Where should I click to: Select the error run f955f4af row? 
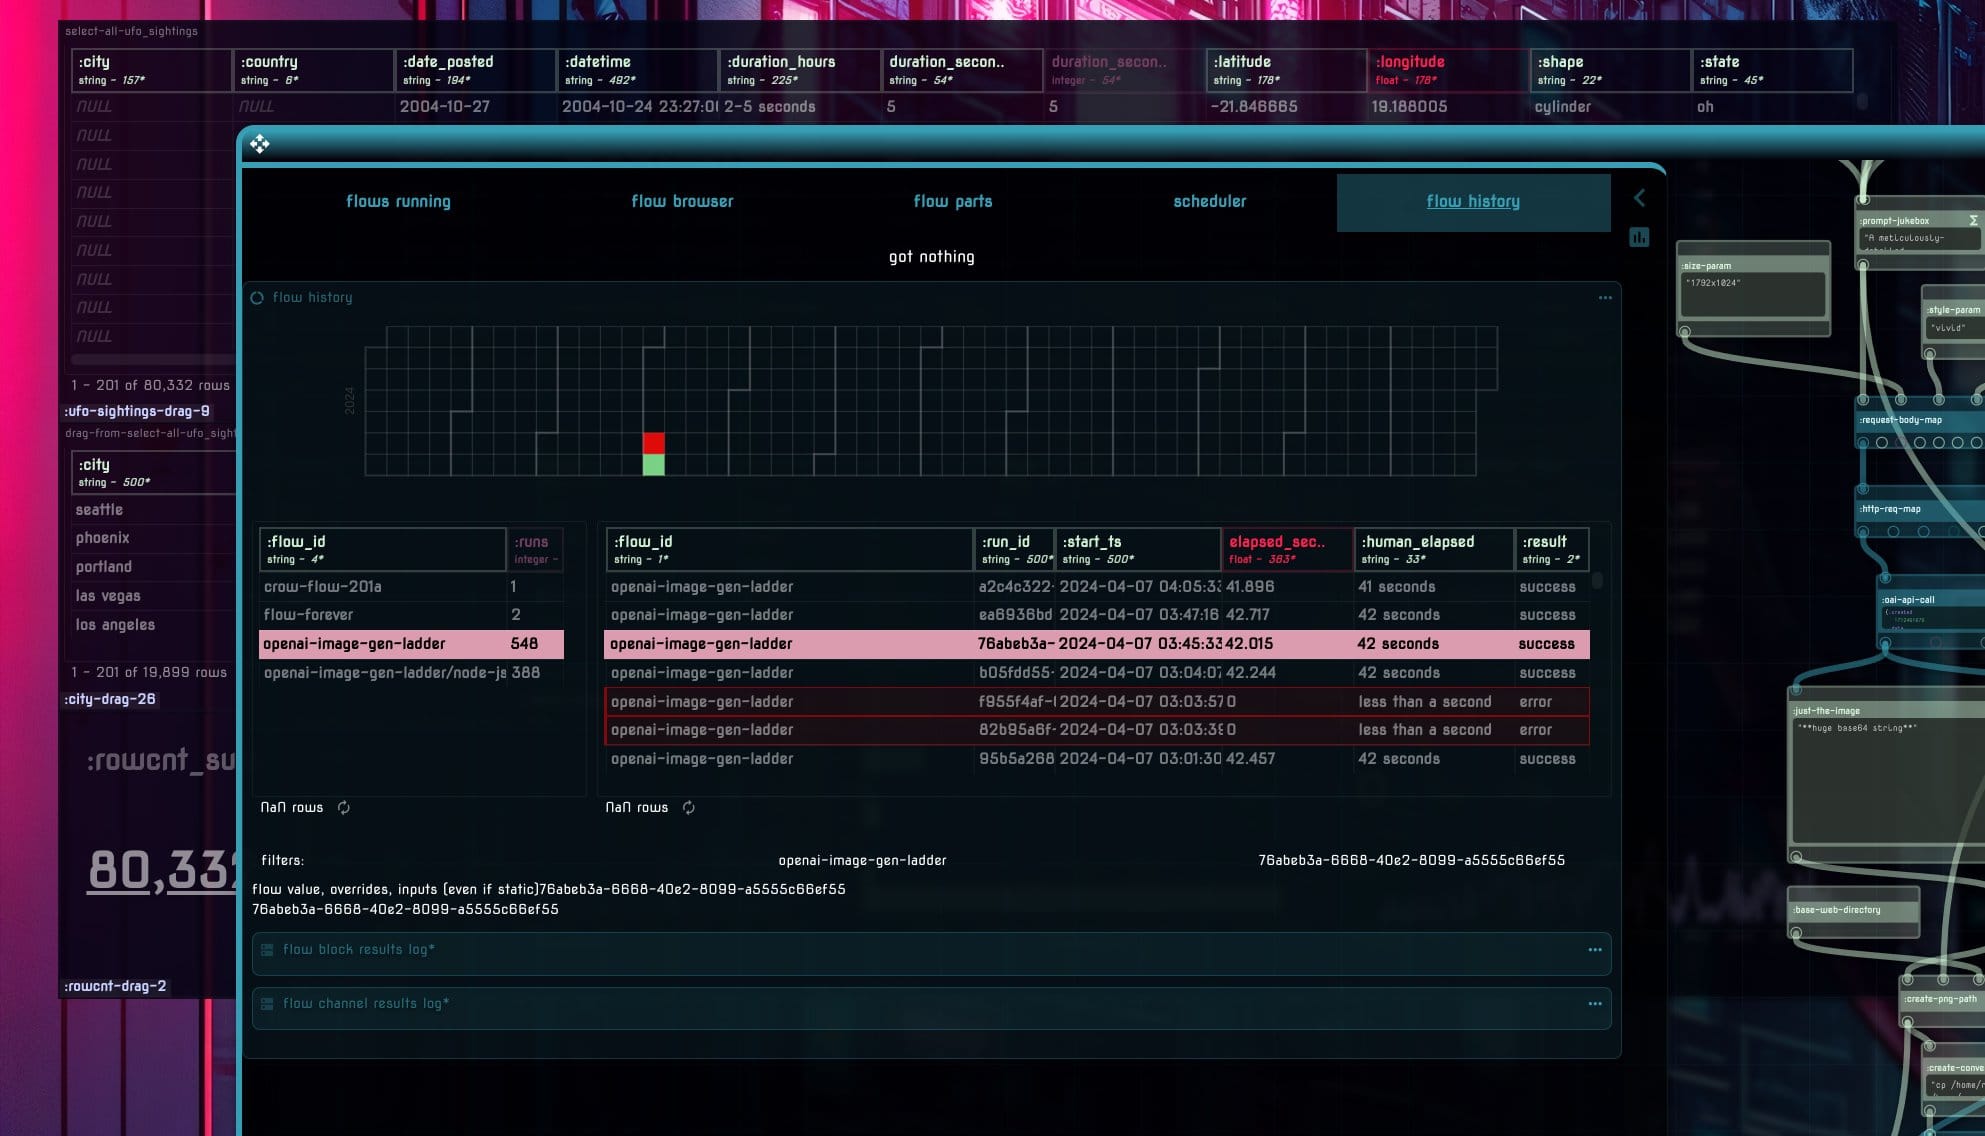tap(1097, 702)
